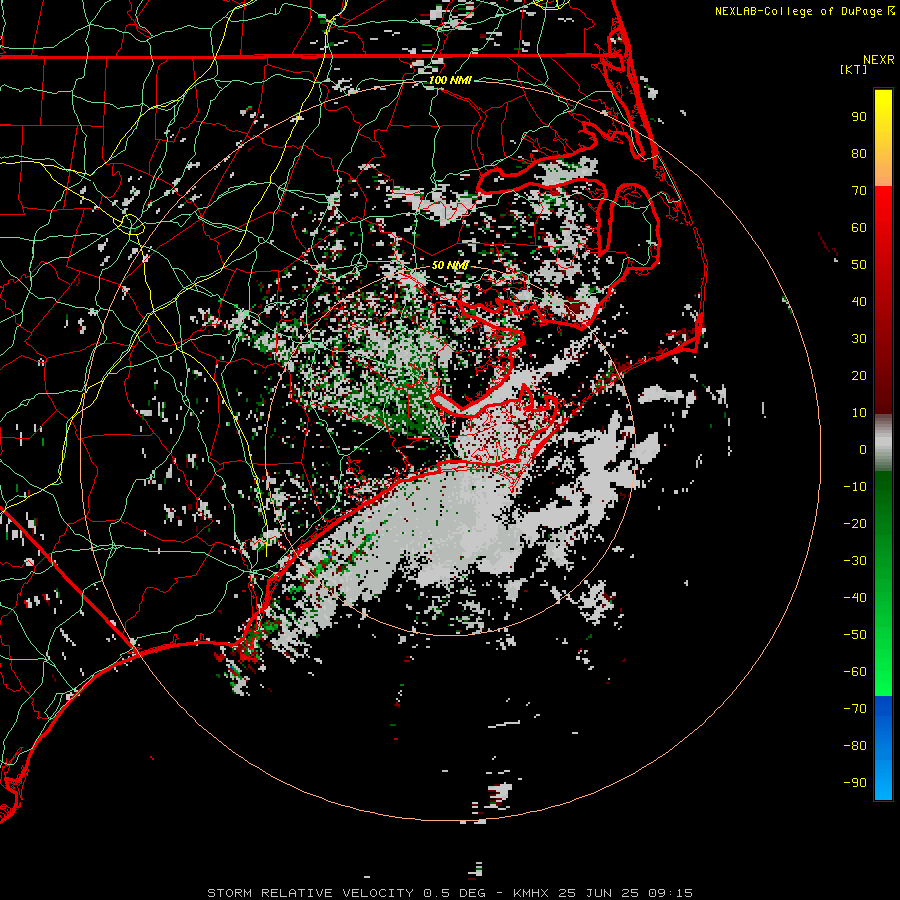This screenshot has height=900, width=900.
Task: Click the -20 scale label
Action: click(x=855, y=524)
